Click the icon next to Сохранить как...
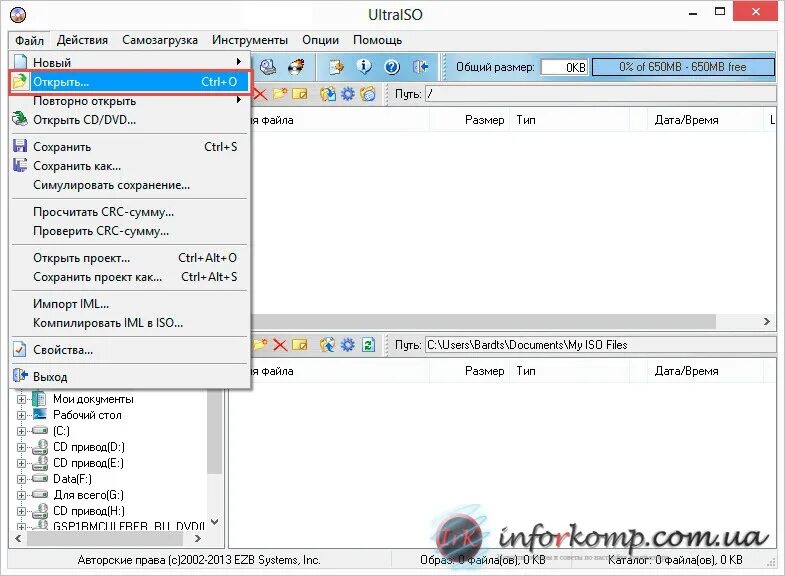785x576 pixels. point(20,165)
